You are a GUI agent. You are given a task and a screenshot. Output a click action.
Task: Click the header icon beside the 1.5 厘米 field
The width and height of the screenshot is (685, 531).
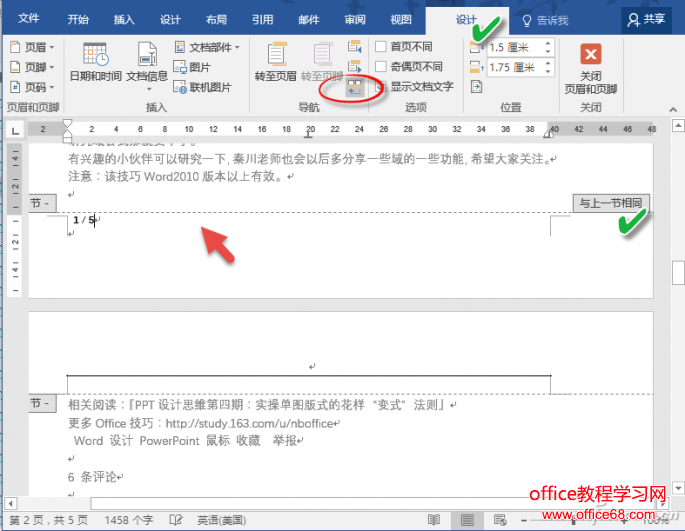point(477,47)
